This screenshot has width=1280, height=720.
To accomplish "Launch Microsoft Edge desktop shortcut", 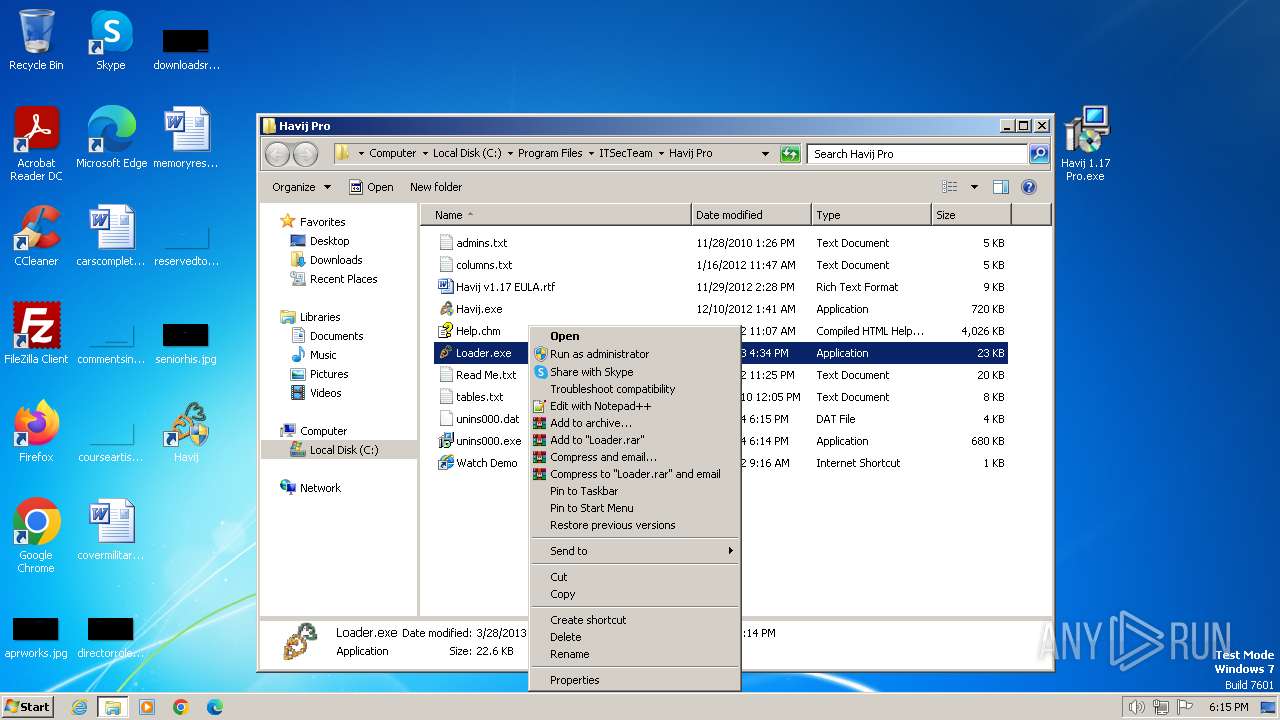I will pyautogui.click(x=111, y=138).
